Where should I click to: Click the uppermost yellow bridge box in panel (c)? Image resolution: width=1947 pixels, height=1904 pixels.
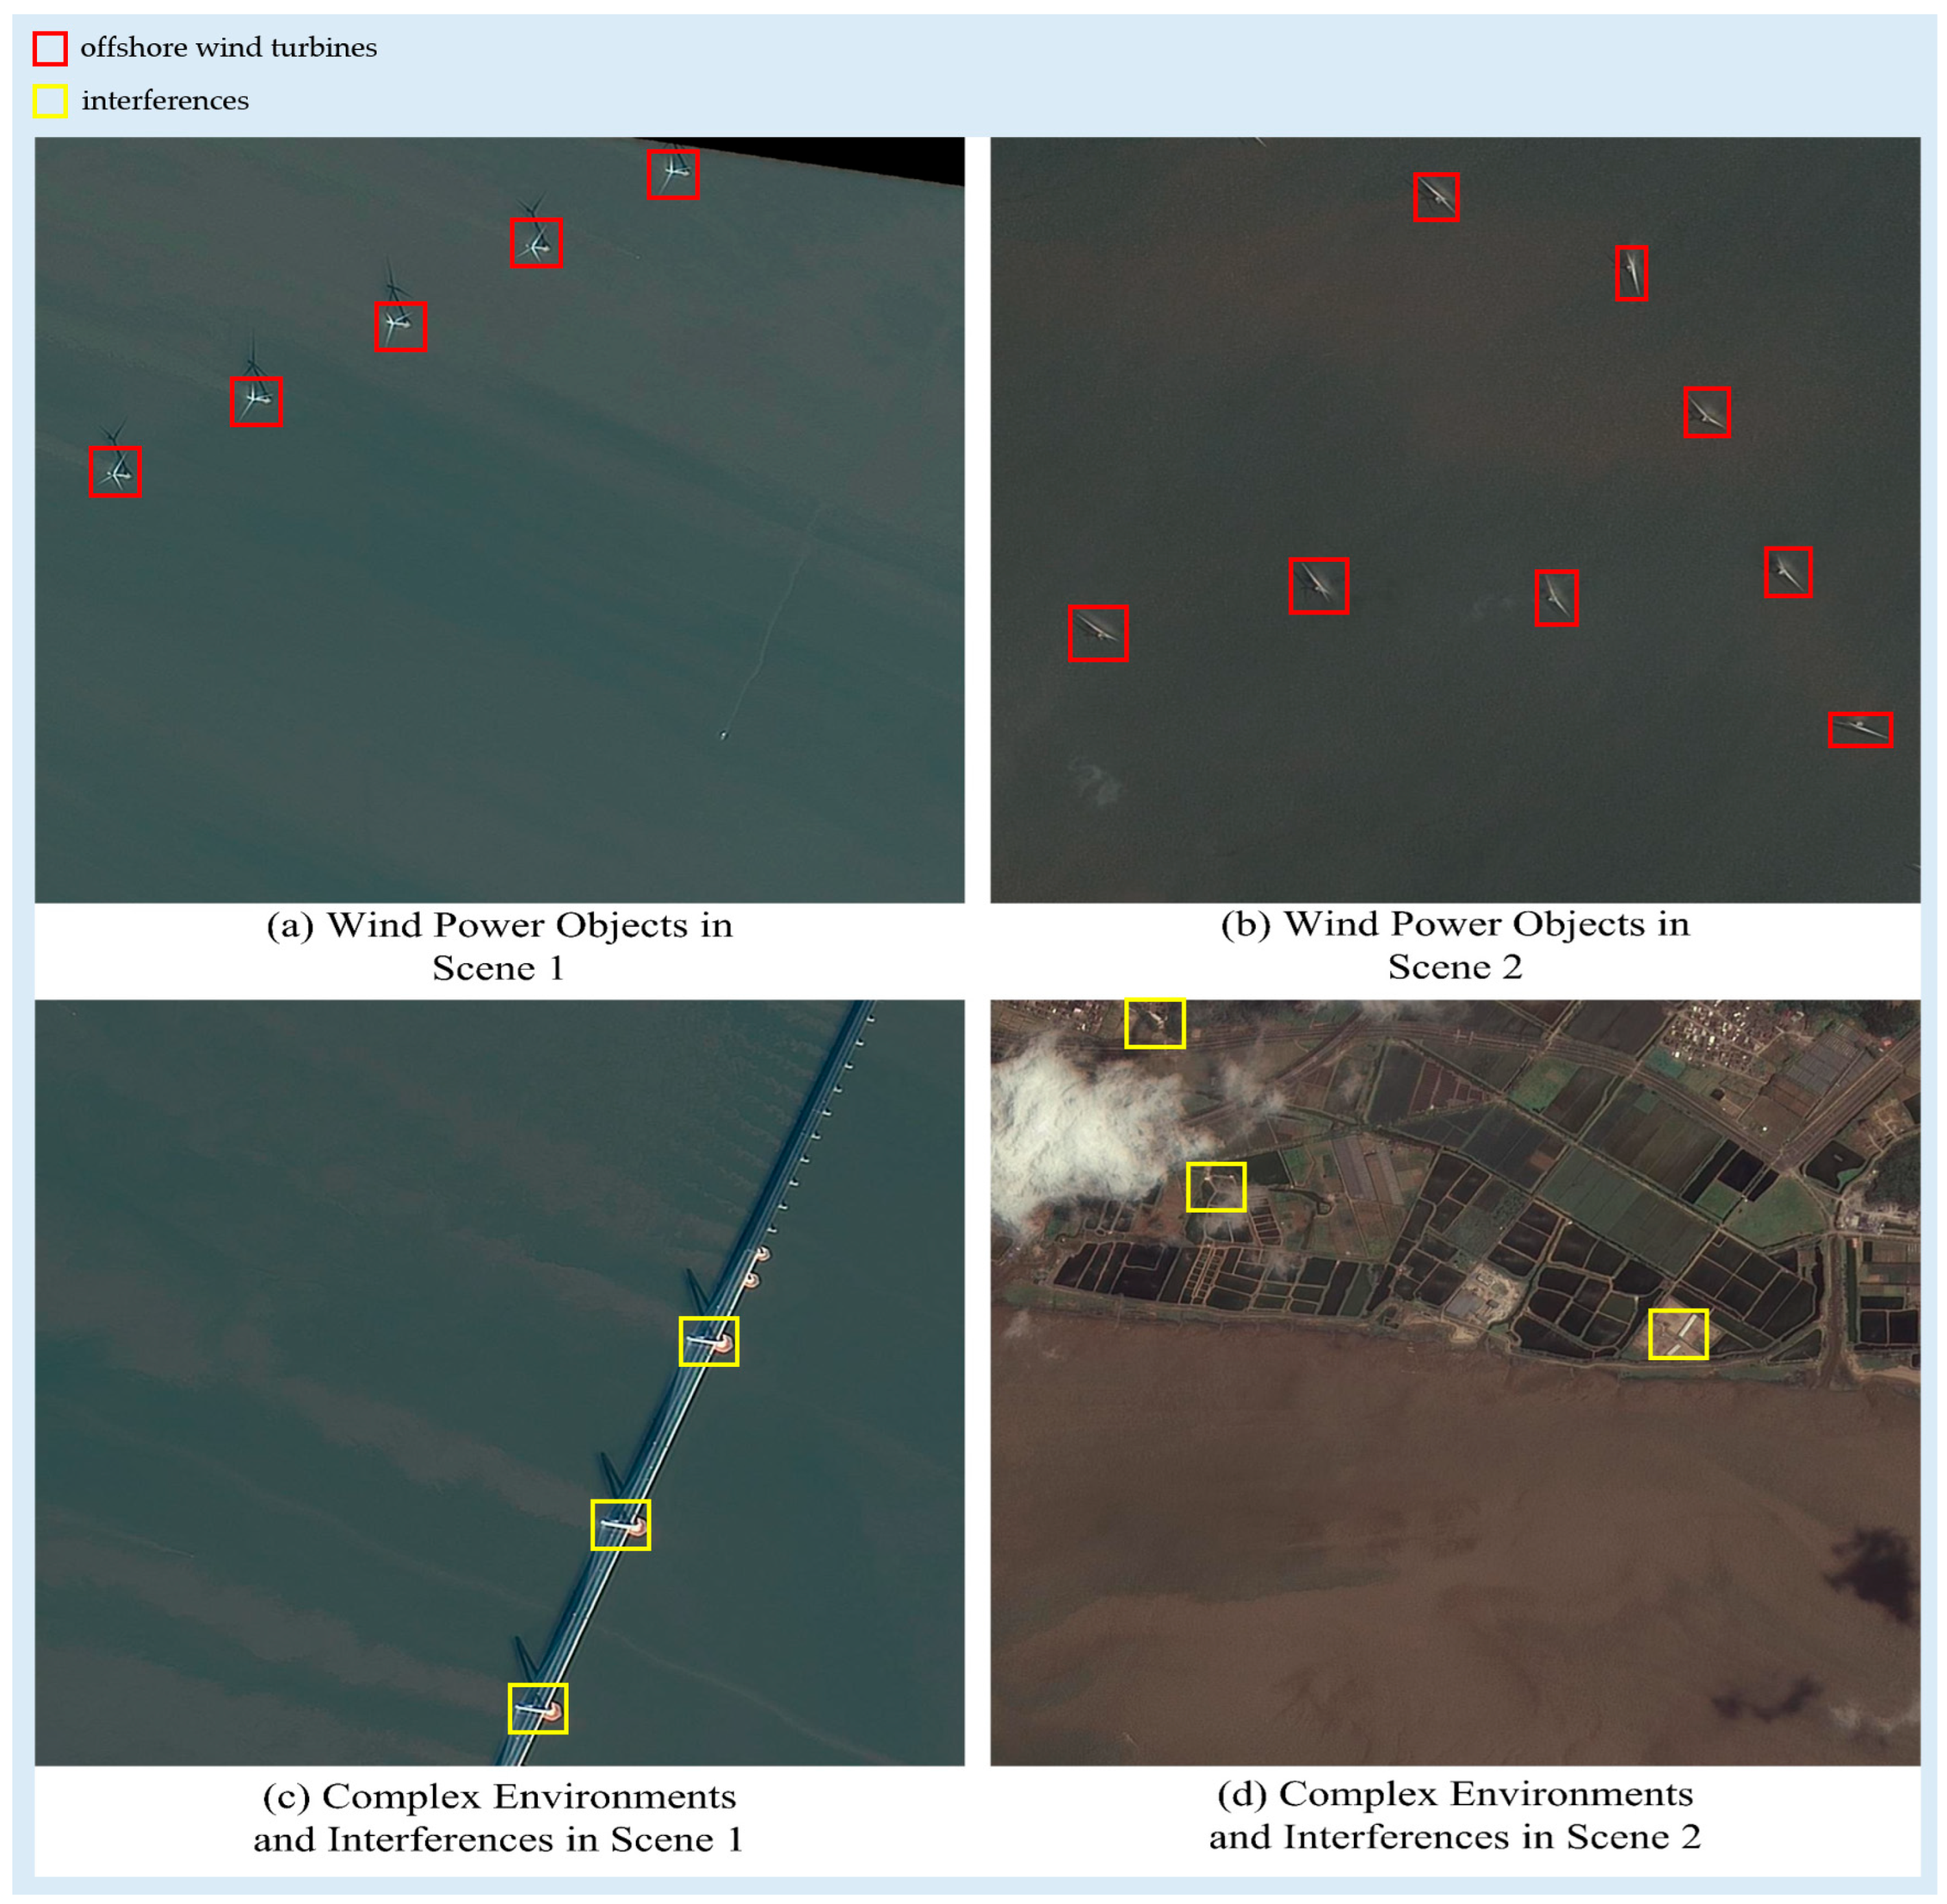709,1341
